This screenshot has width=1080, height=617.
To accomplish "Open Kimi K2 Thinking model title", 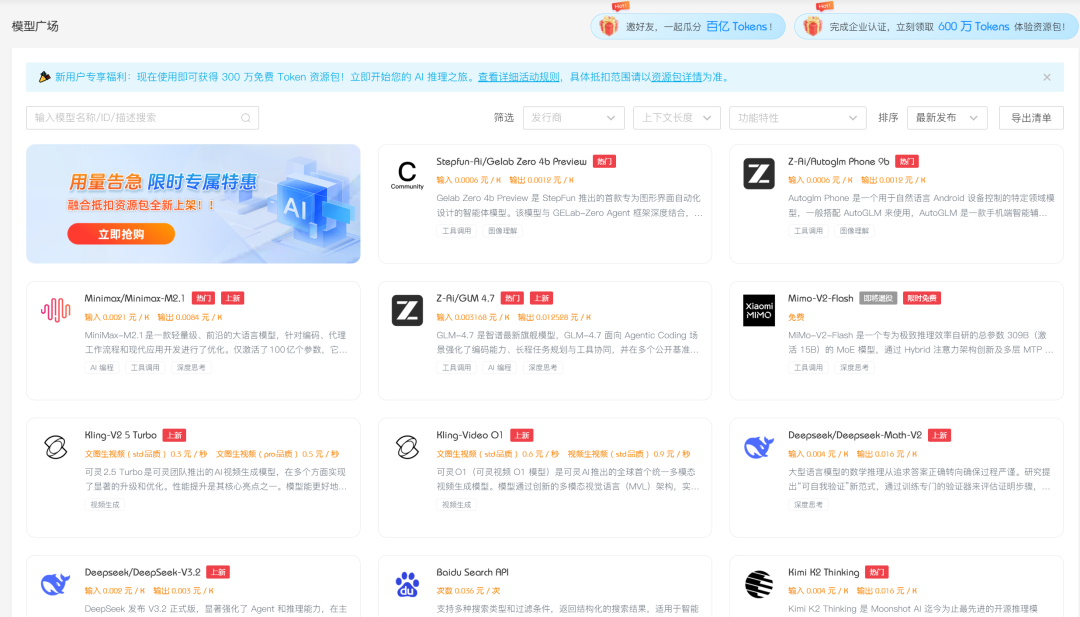I will [x=824, y=573].
